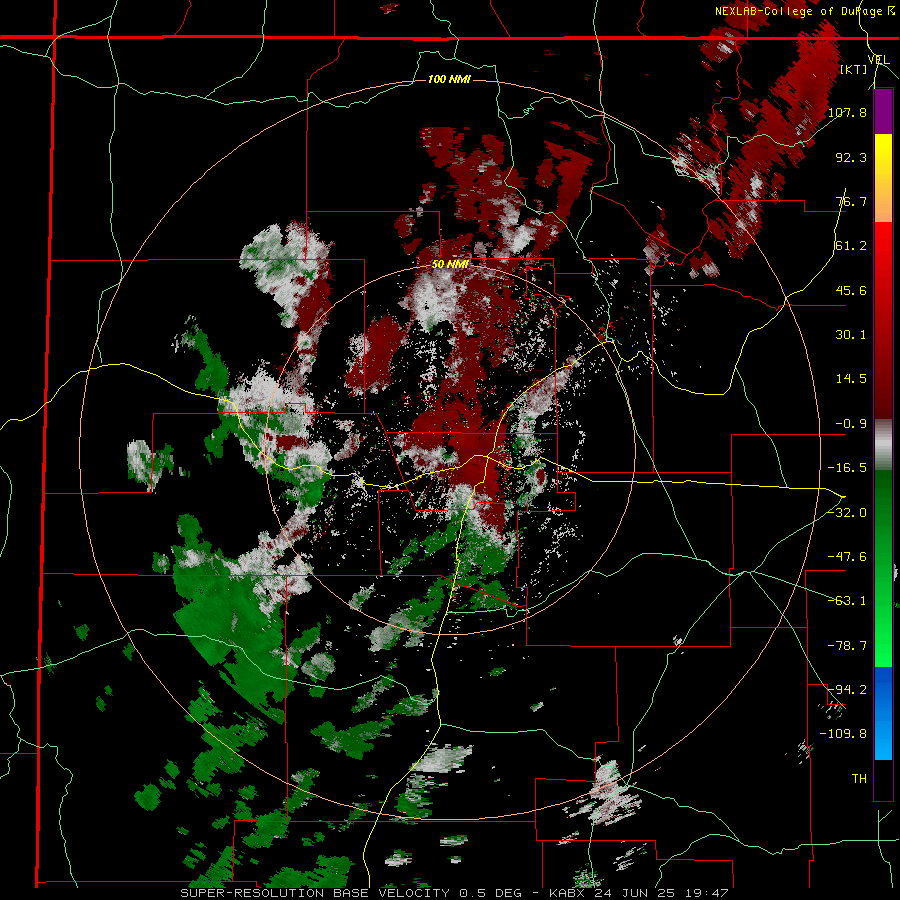The image size is (900, 900).
Task: Click the -47.6 velocity scale value
Action: [x=847, y=556]
